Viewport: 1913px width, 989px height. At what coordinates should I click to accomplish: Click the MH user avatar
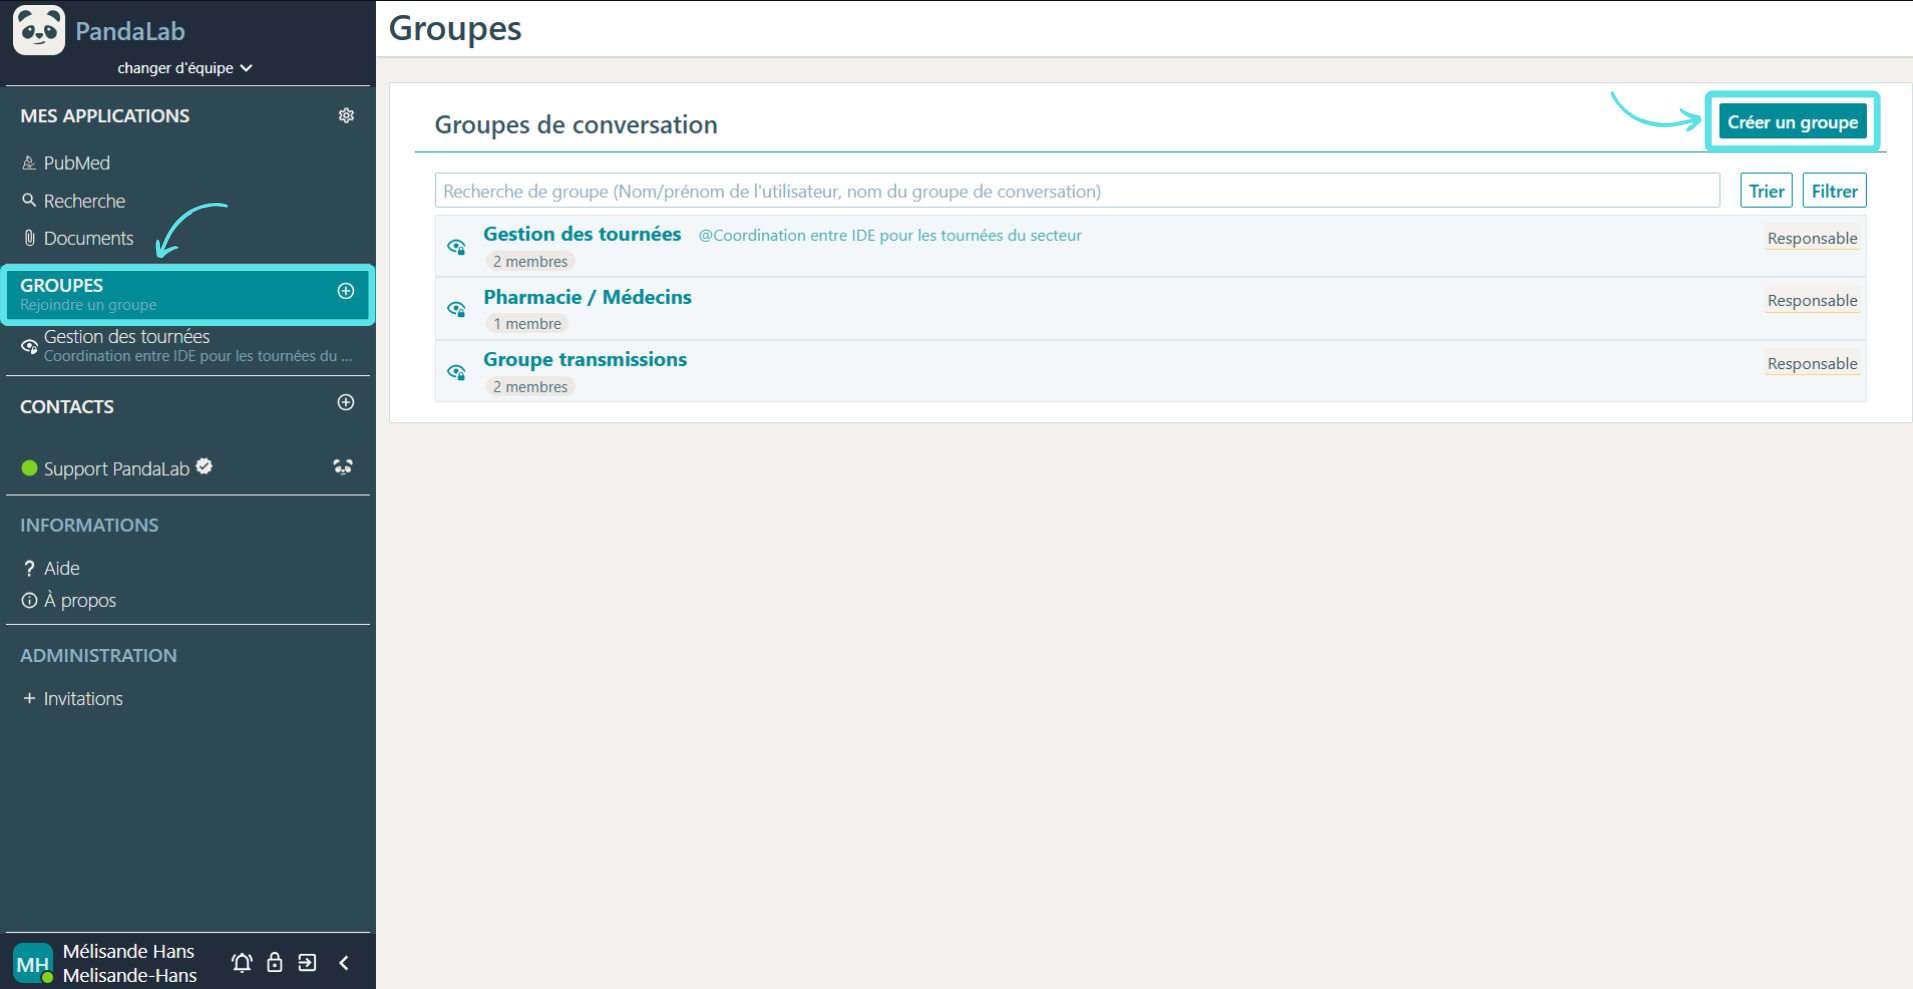point(33,964)
